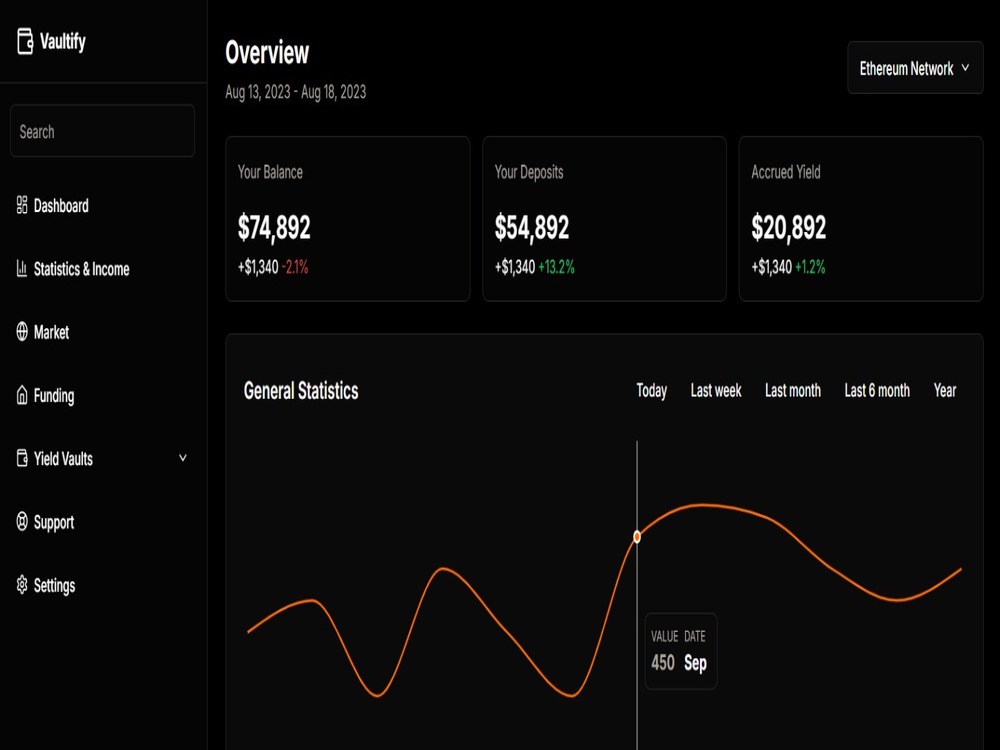
Task: Focus the Search input field
Action: click(x=102, y=131)
